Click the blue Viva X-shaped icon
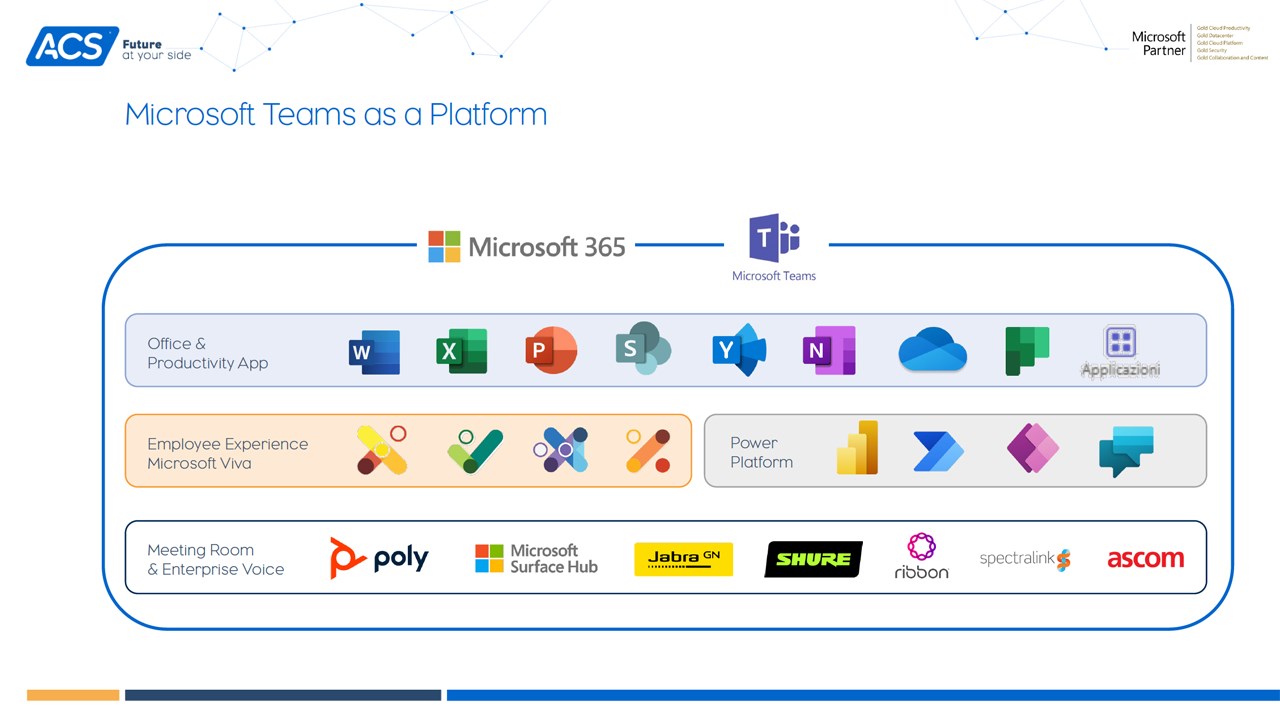 coord(560,450)
